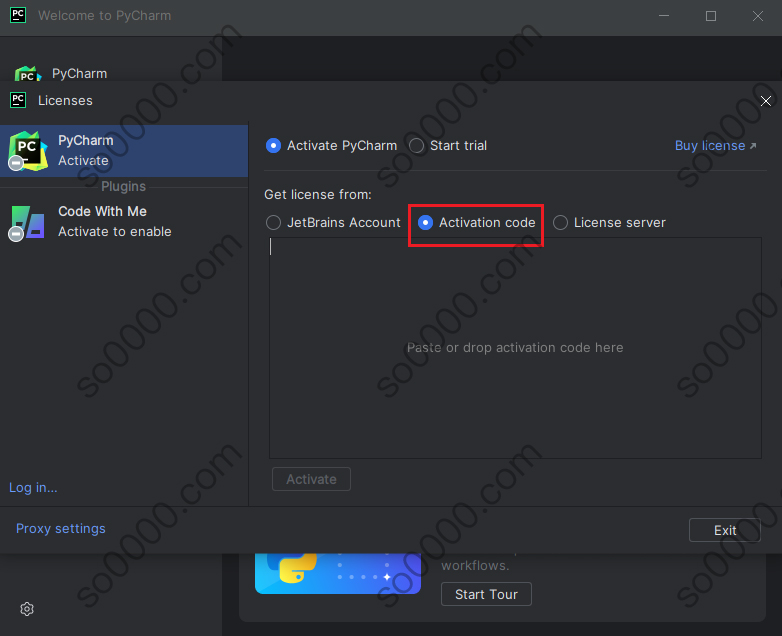Screen dimensions: 782x636
Task: Click the Licenses dialog PC logo icon
Action: click(18, 100)
